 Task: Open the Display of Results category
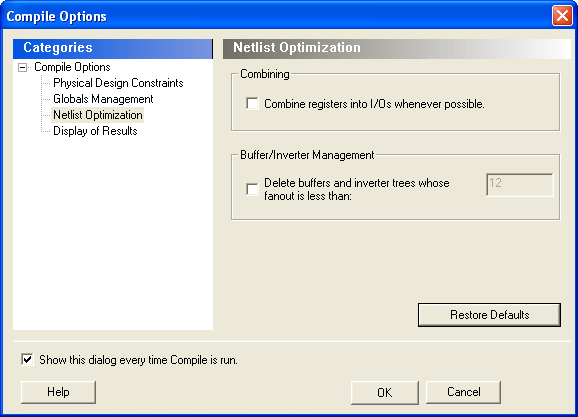(x=95, y=131)
